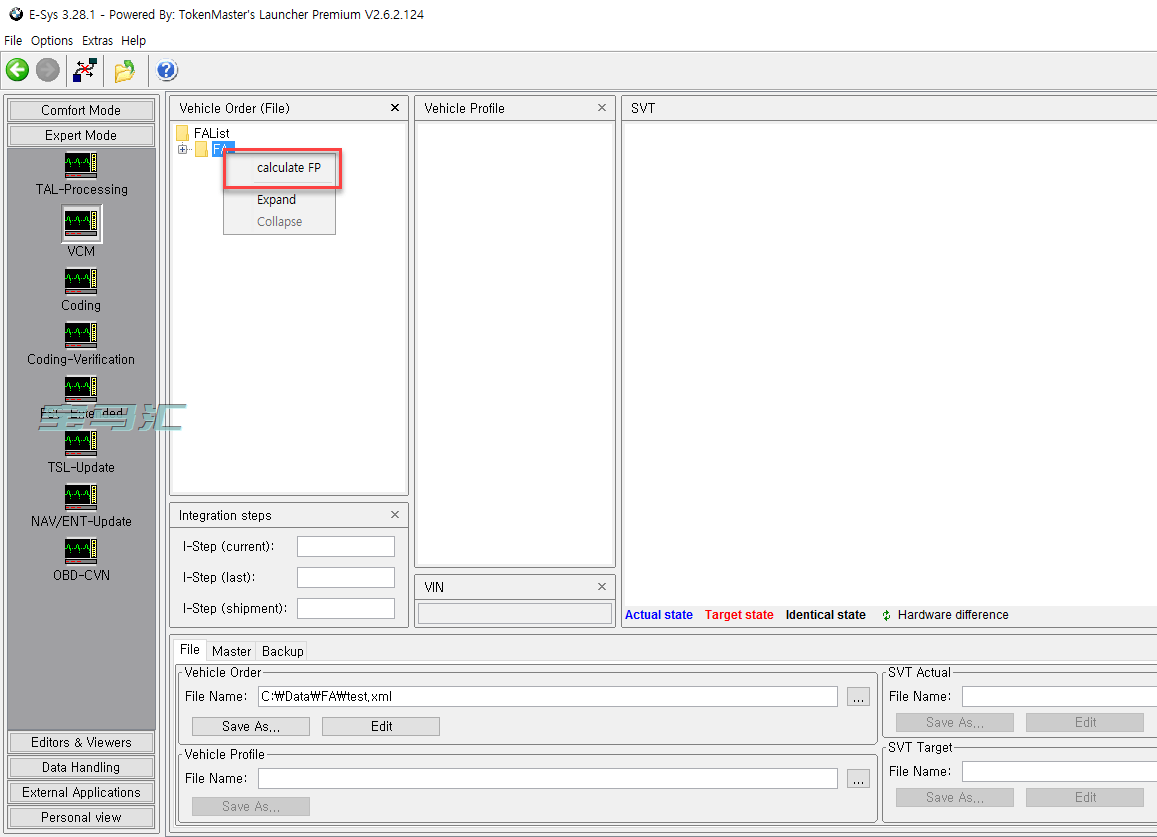Open the File menu
1157x837 pixels.
pos(13,41)
